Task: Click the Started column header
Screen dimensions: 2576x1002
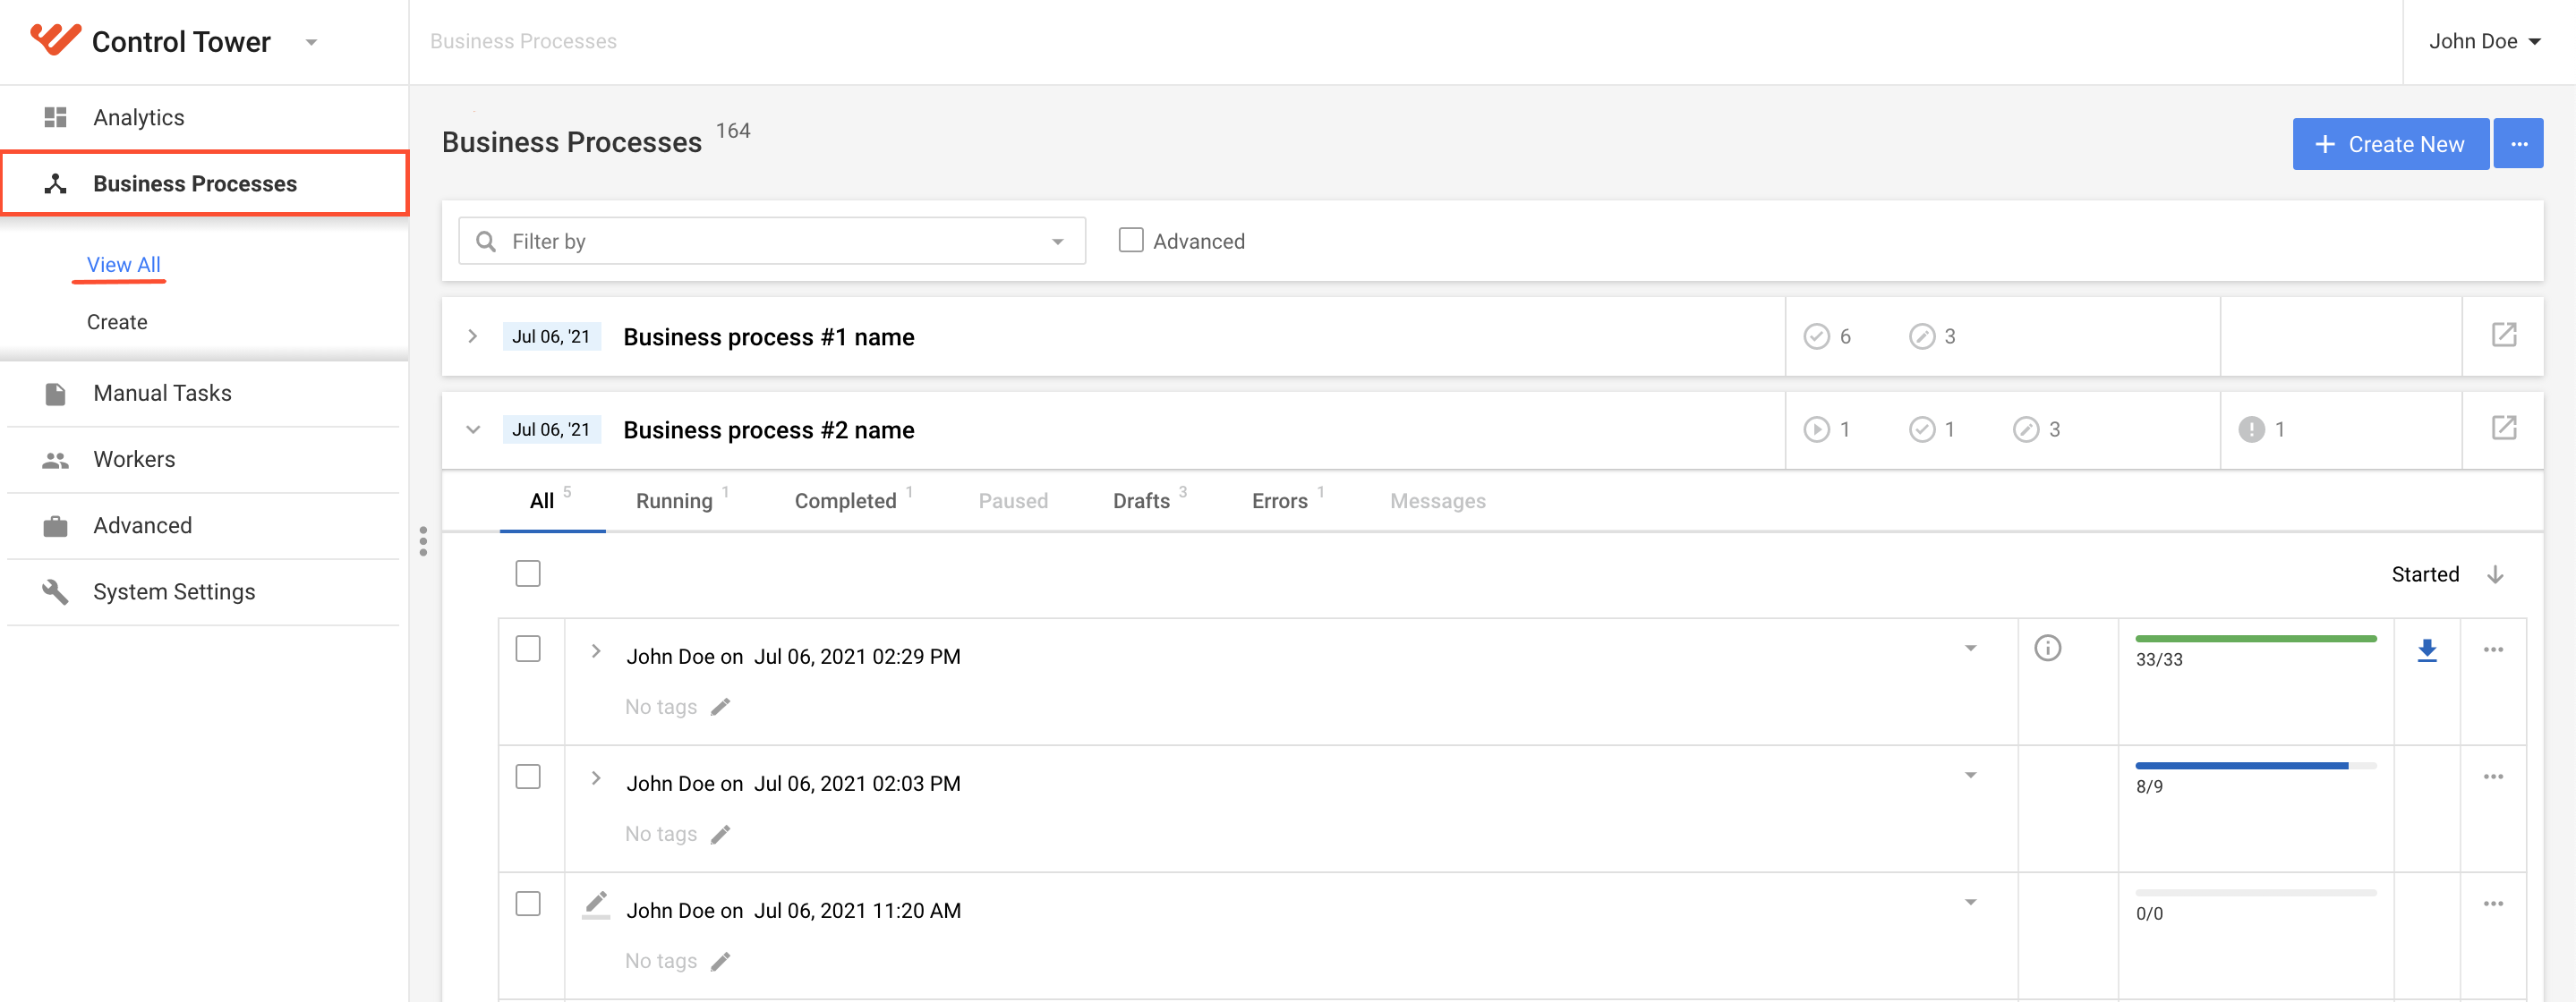Action: point(2424,574)
